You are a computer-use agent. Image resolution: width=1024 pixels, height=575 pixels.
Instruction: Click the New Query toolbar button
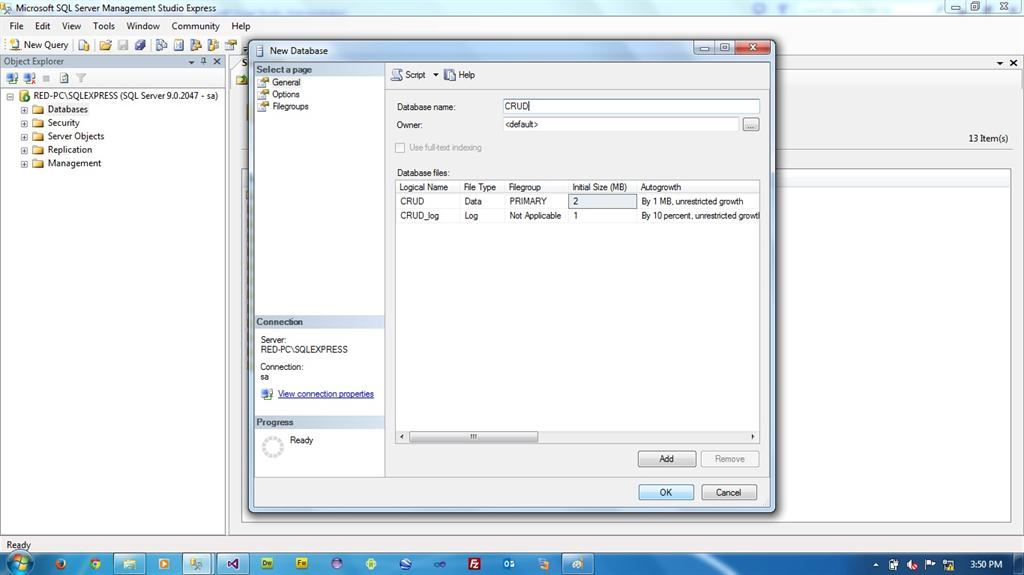coord(39,44)
